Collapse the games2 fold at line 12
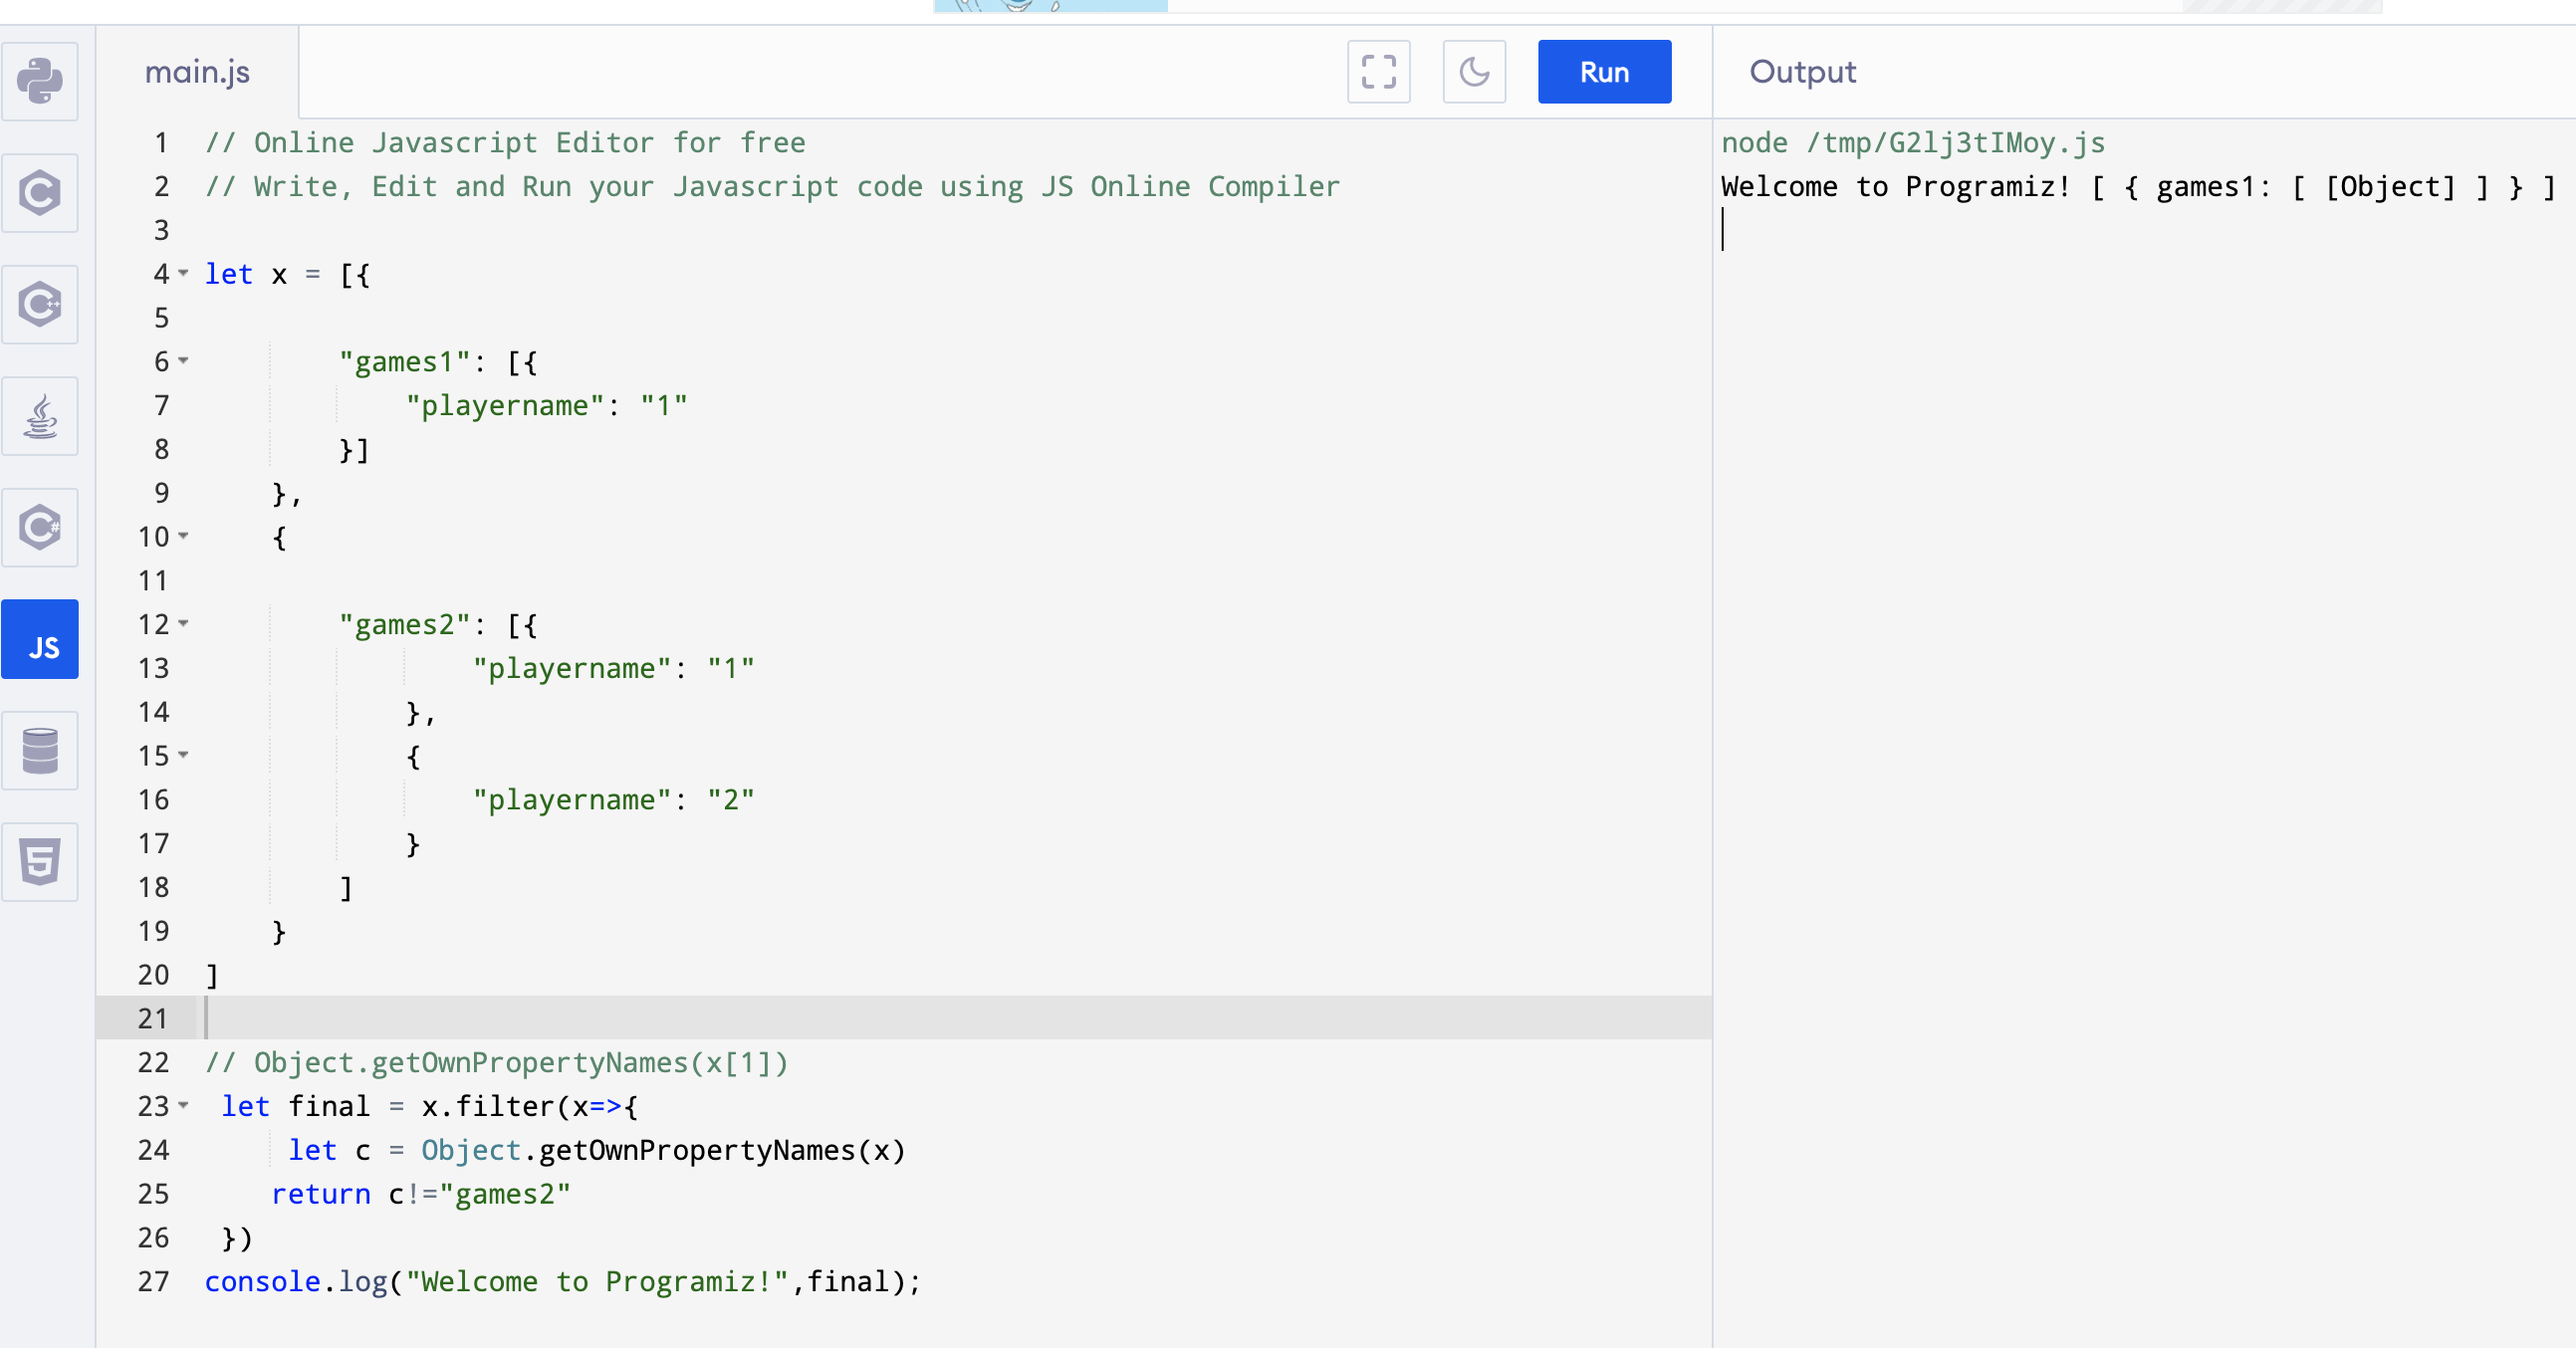The image size is (2576, 1348). [x=183, y=624]
